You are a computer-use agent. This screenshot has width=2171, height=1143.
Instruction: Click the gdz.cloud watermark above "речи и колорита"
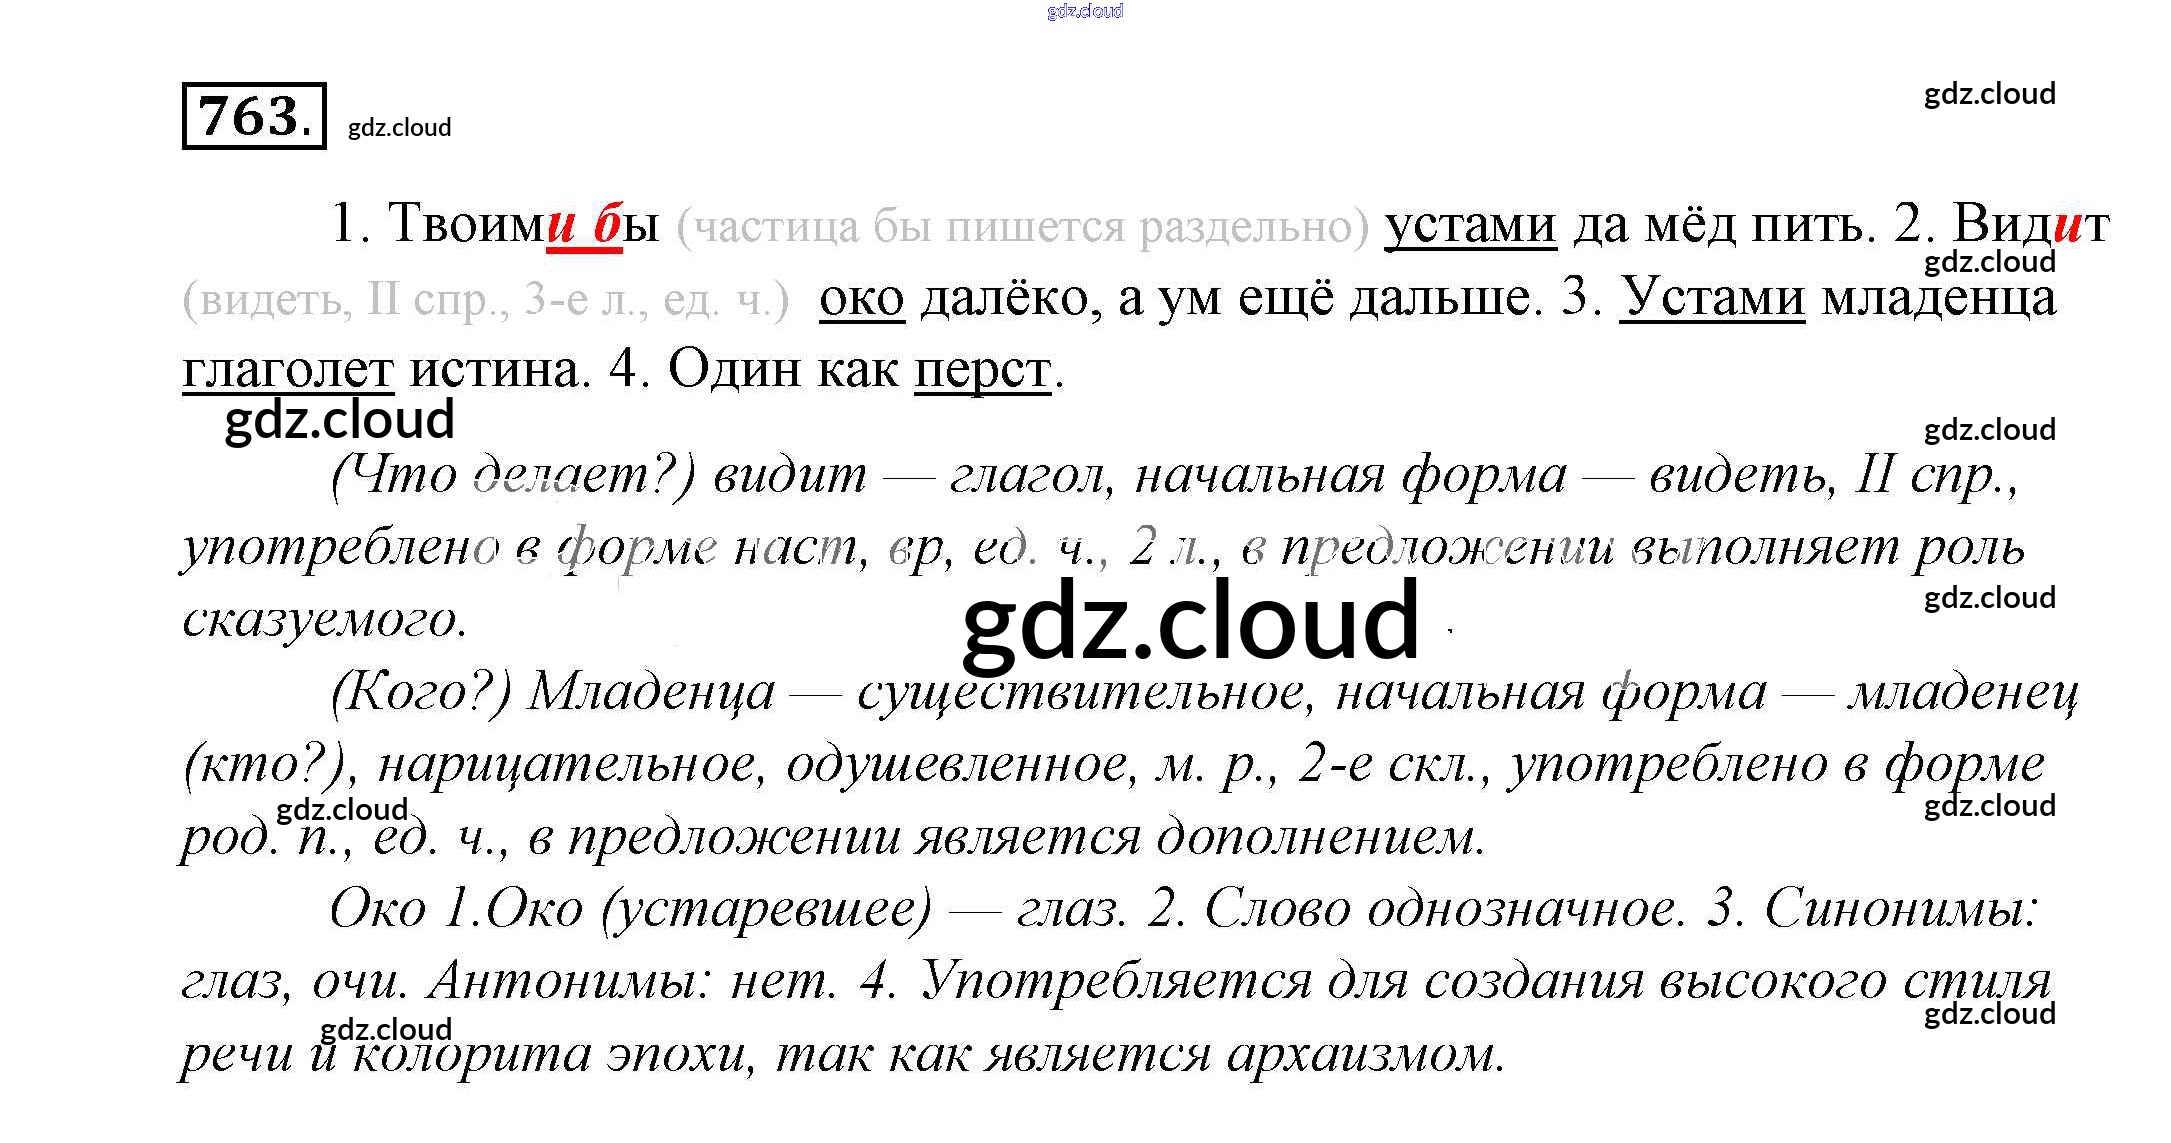(x=386, y=1029)
